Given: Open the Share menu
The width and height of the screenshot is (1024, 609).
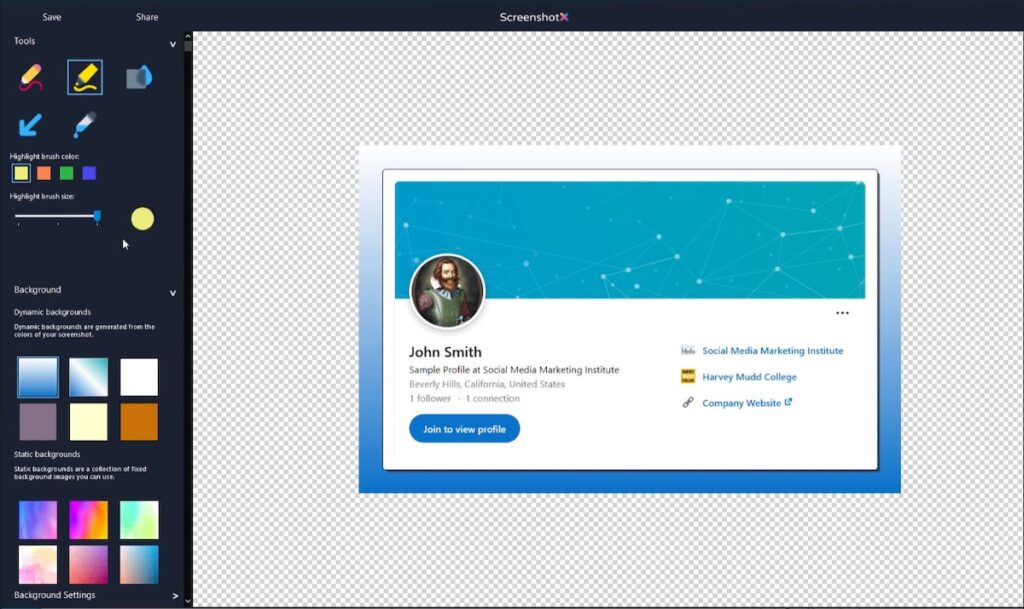Looking at the screenshot, I should point(146,16).
